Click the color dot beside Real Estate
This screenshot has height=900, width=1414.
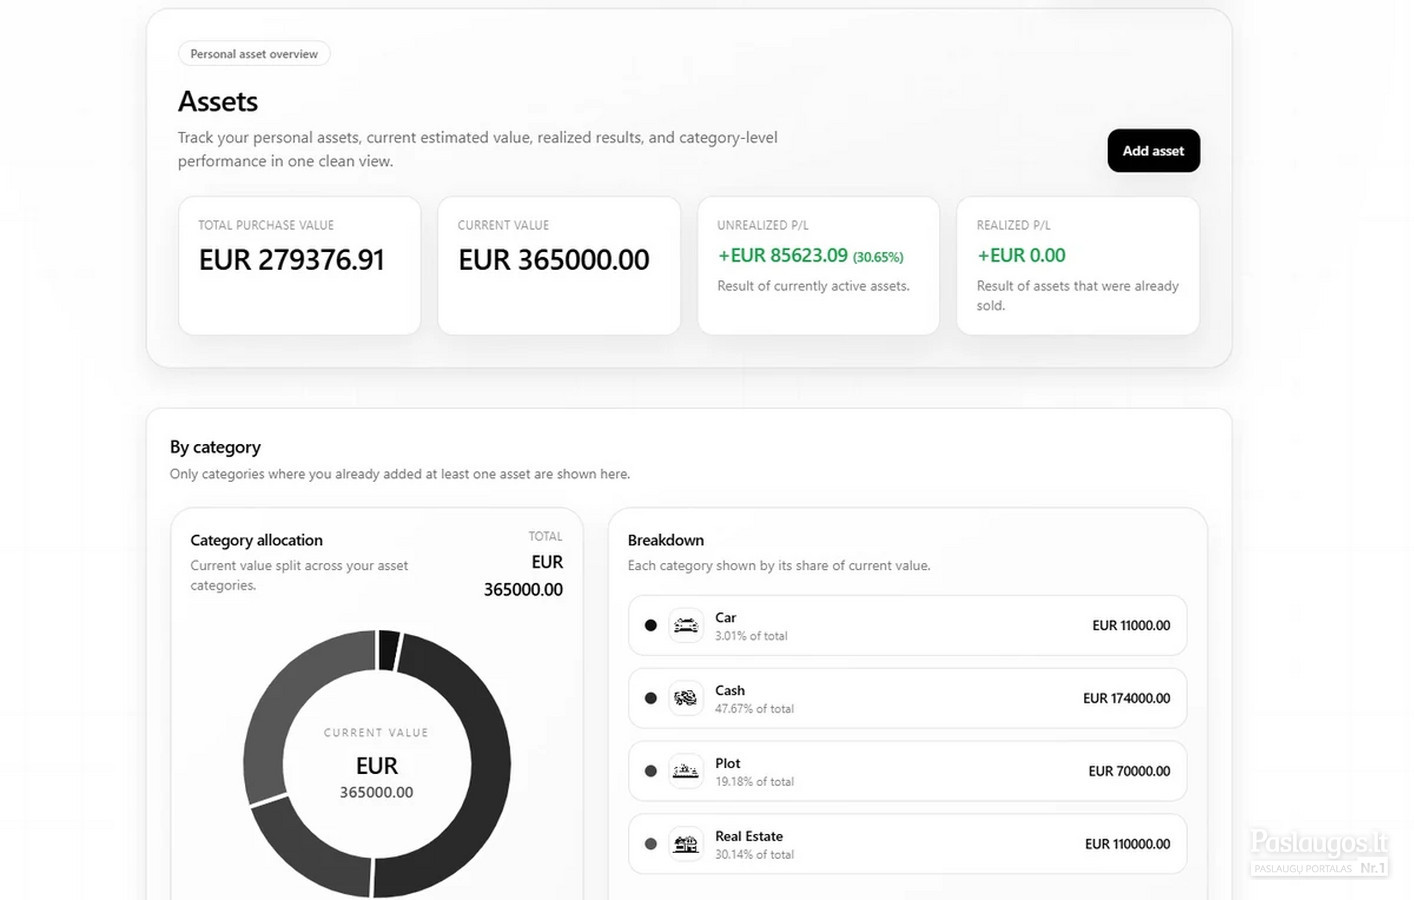pos(651,844)
